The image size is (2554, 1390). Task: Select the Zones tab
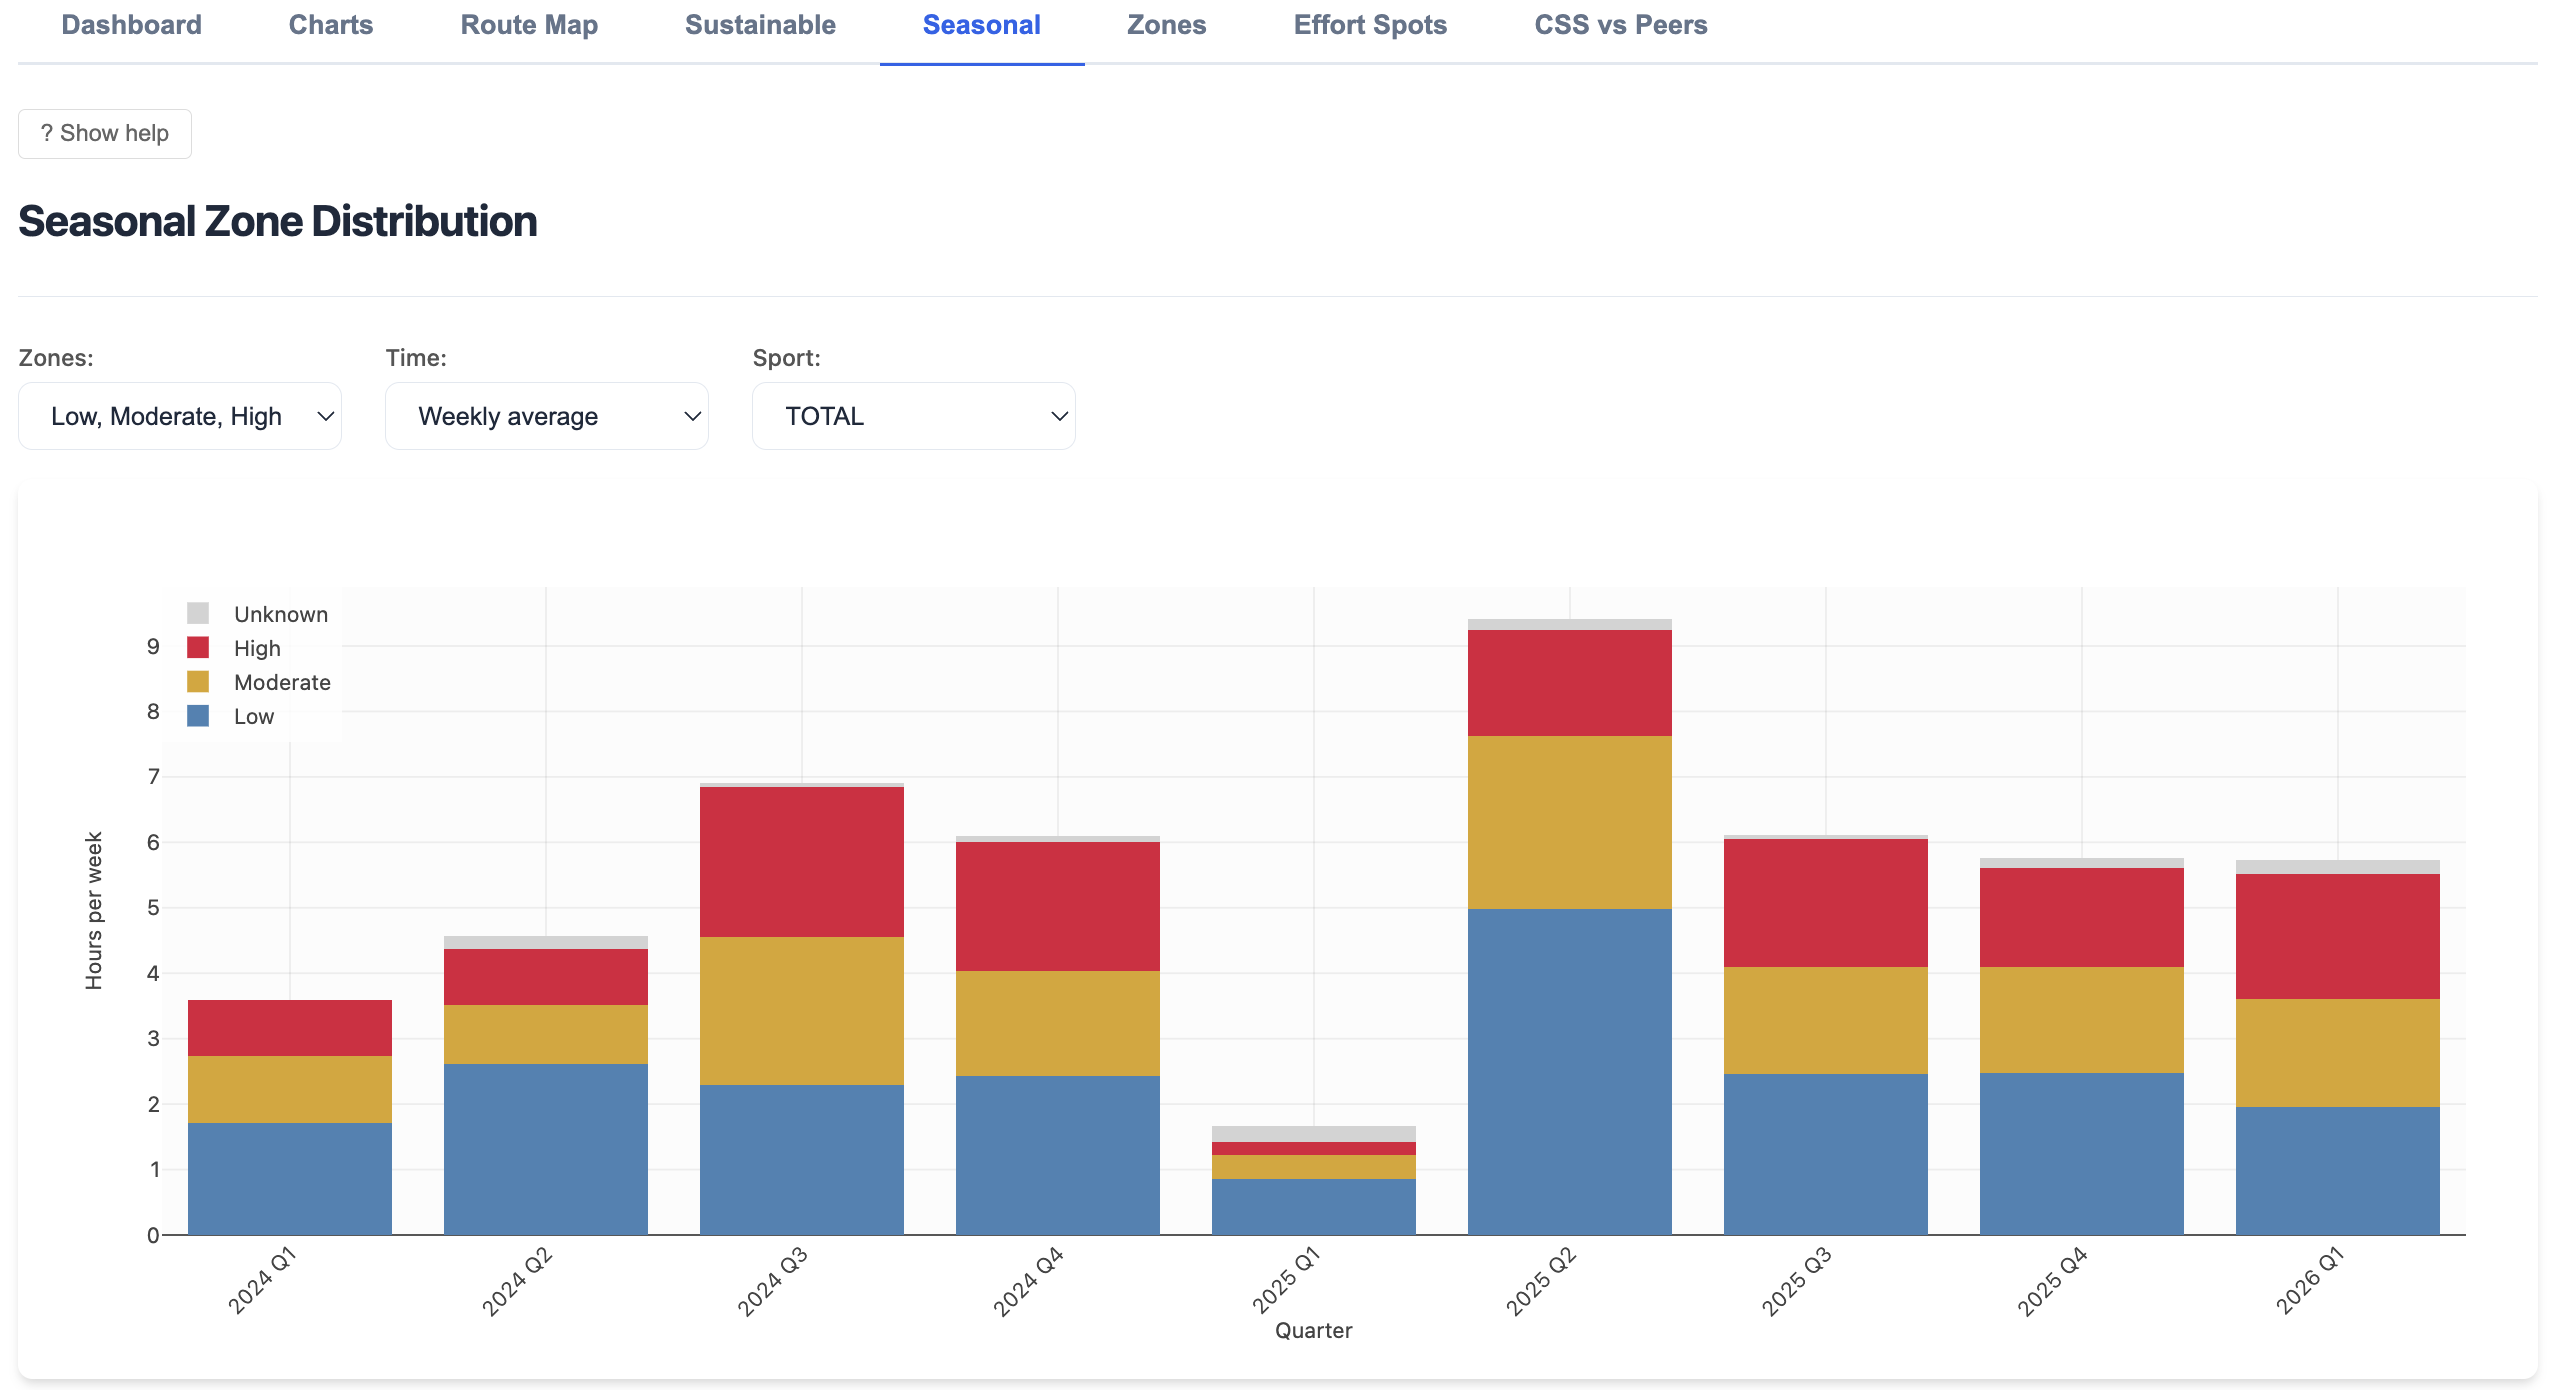click(1166, 25)
